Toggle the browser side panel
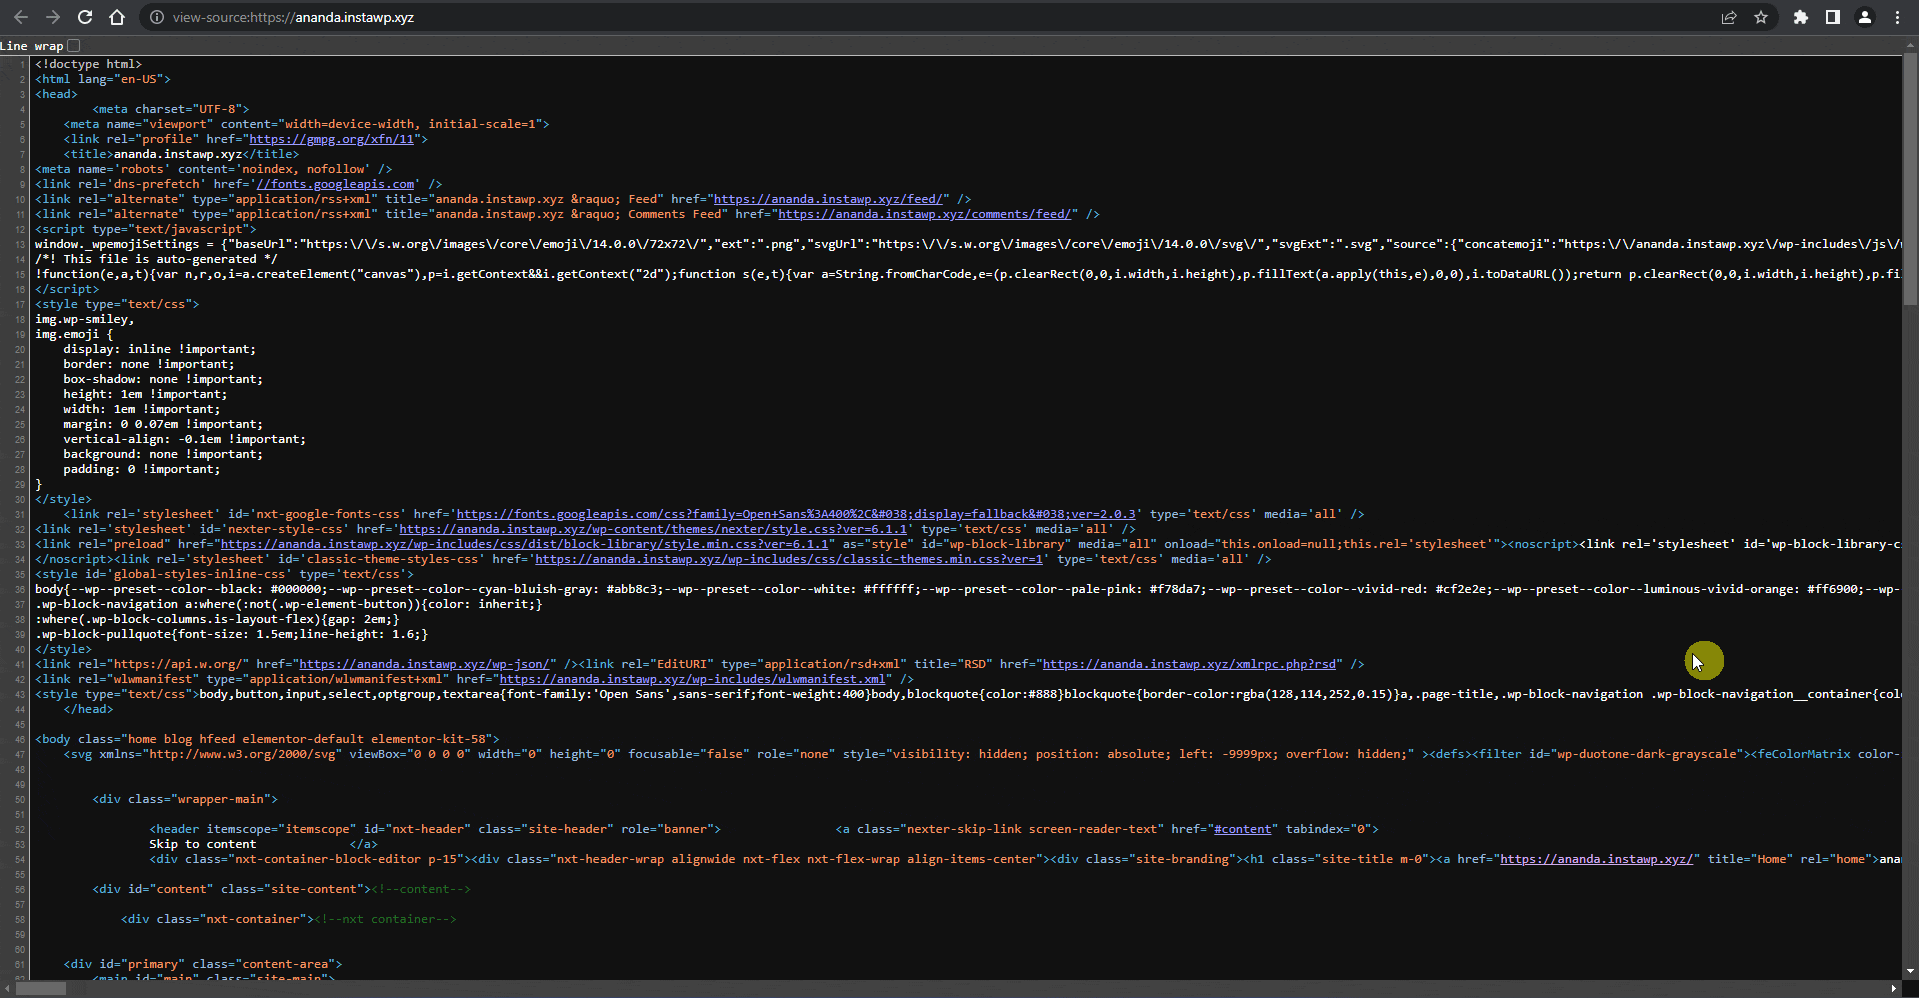 pyautogui.click(x=1833, y=17)
